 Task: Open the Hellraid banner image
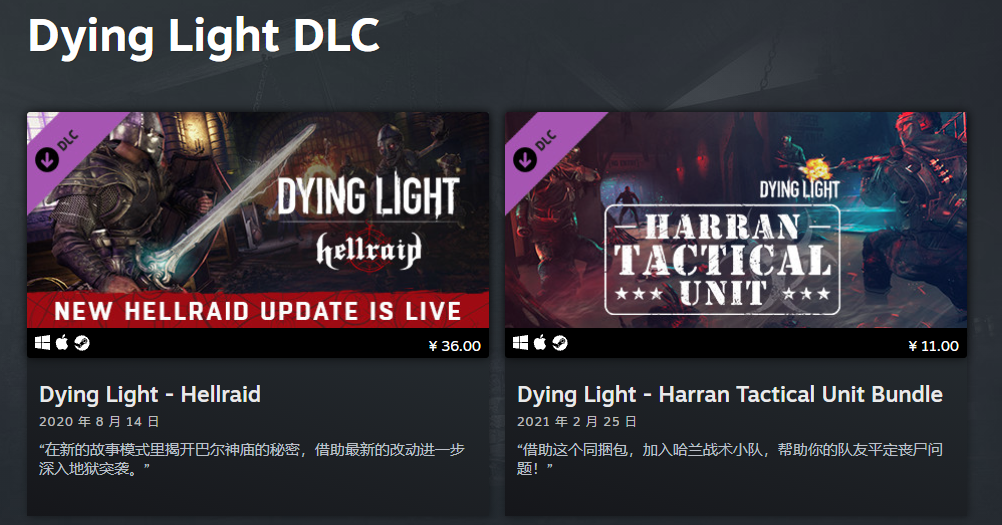(258, 220)
